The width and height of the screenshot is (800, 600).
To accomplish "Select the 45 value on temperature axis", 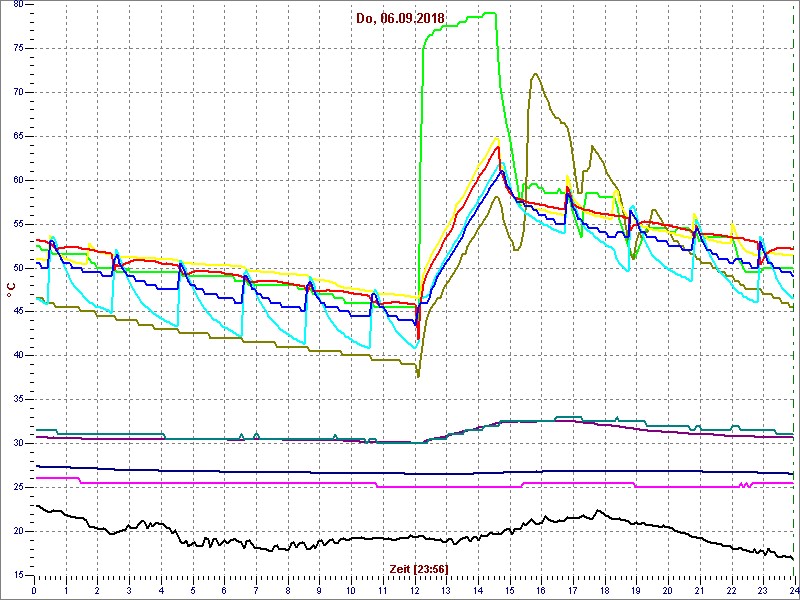I will click(17, 311).
